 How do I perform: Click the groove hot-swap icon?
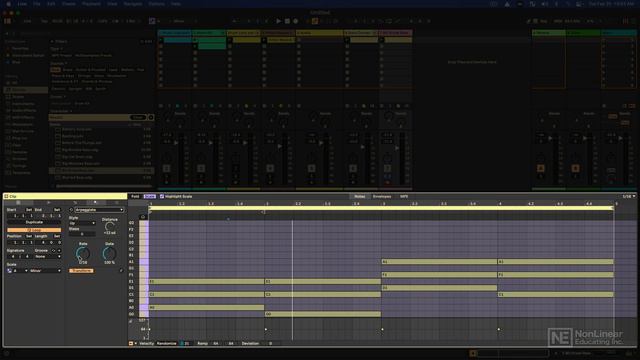53,250
